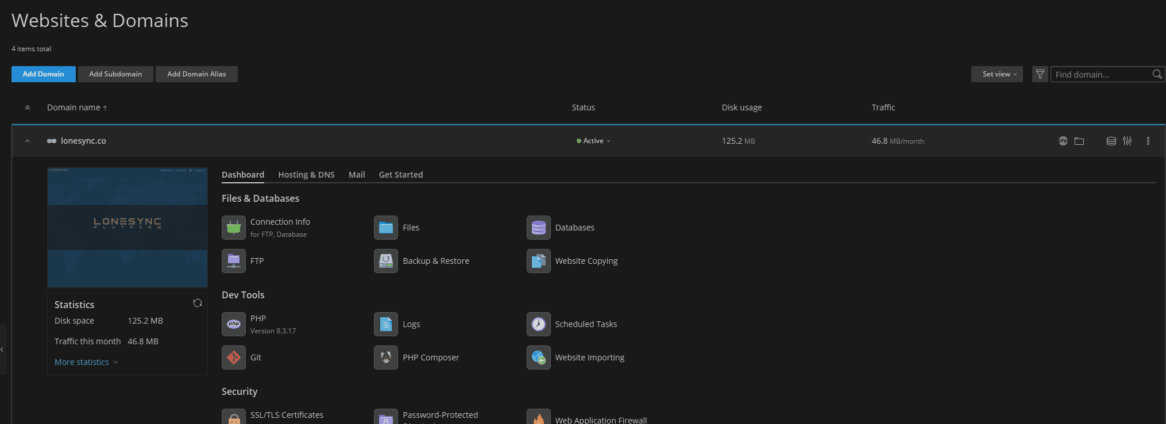Image resolution: width=1166 pixels, height=424 pixels.
Task: Open the Scheduled Tasks clock icon
Action: click(x=539, y=324)
